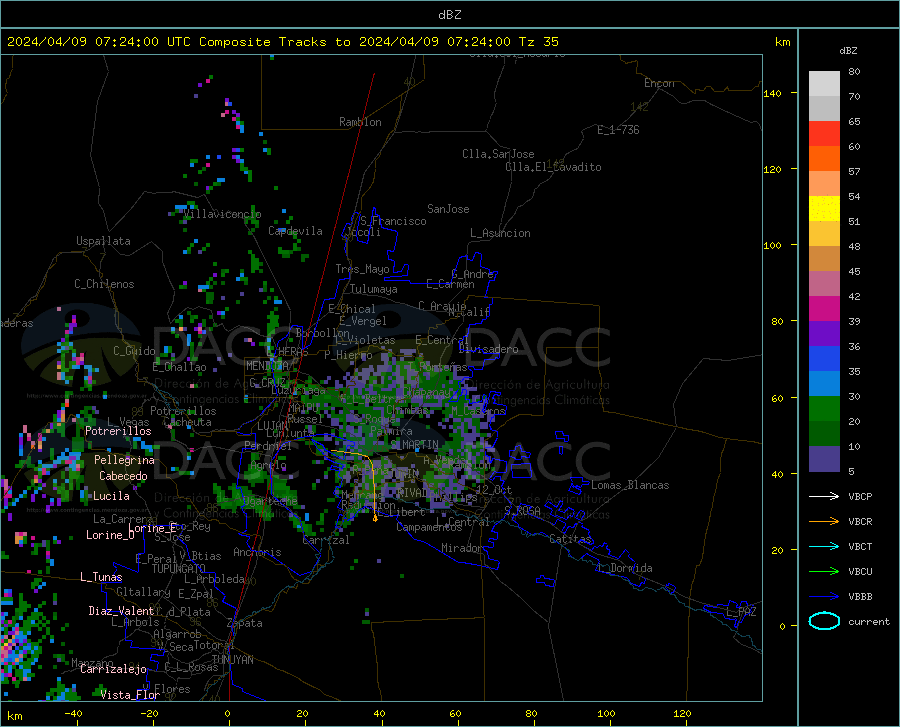
Task: Click the 'C_Chilenos' map label
Action: pyautogui.click(x=104, y=284)
